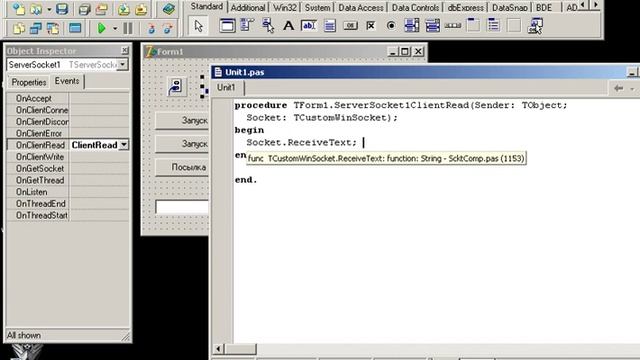Pick the MainMenu component
Screen dimensions: 640x360
click(247, 26)
